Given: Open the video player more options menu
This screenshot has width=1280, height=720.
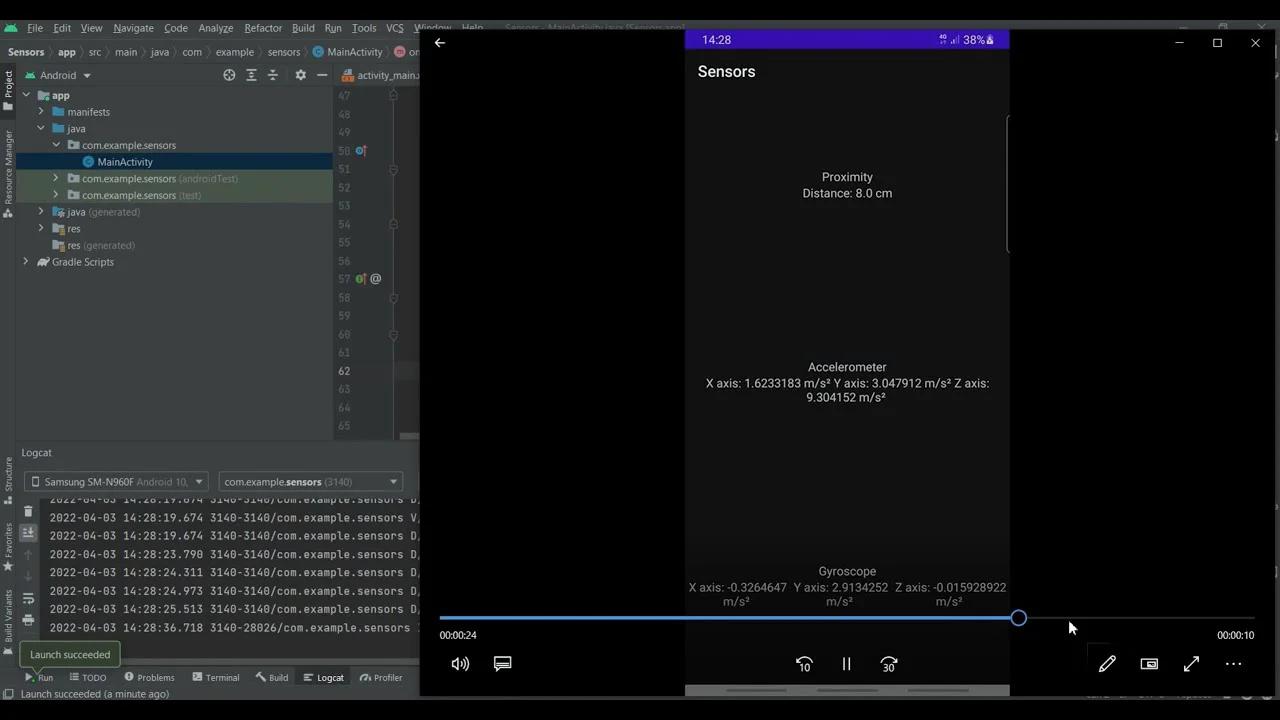Looking at the screenshot, I should click(x=1233, y=664).
